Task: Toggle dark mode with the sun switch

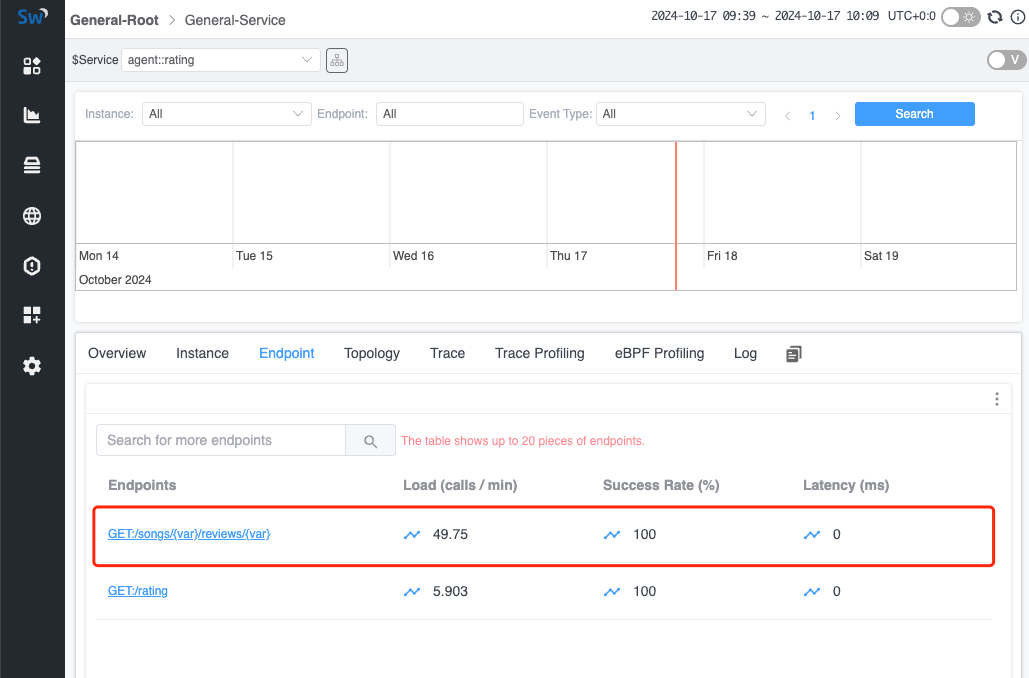Action: (x=960, y=17)
